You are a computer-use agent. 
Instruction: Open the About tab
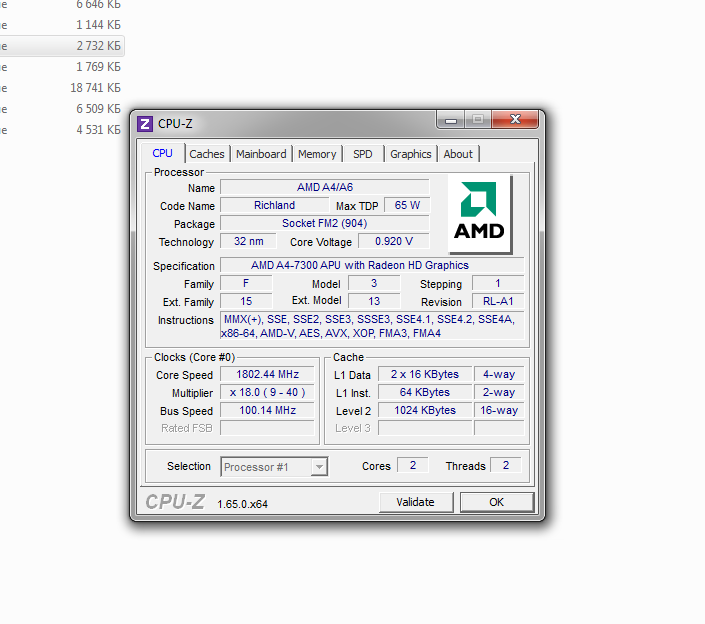(x=458, y=154)
